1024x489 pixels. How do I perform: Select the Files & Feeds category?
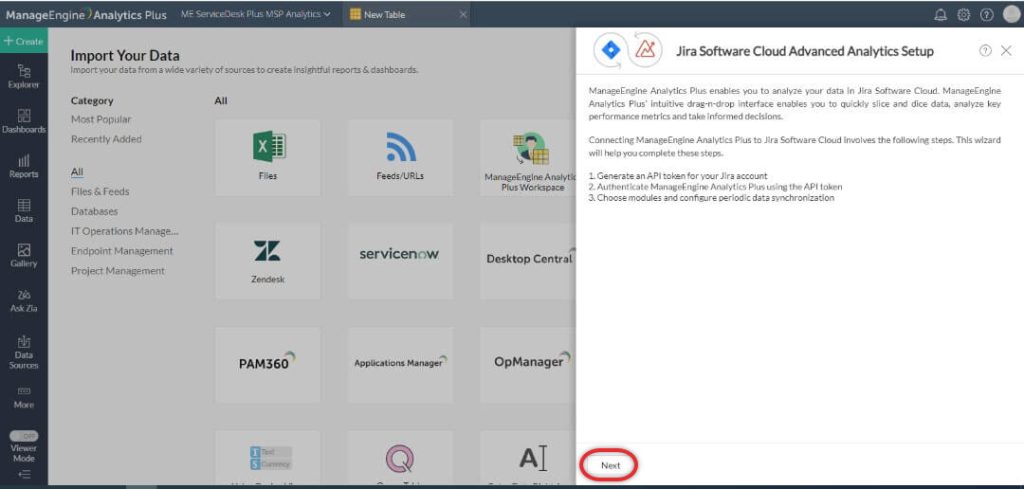100,191
